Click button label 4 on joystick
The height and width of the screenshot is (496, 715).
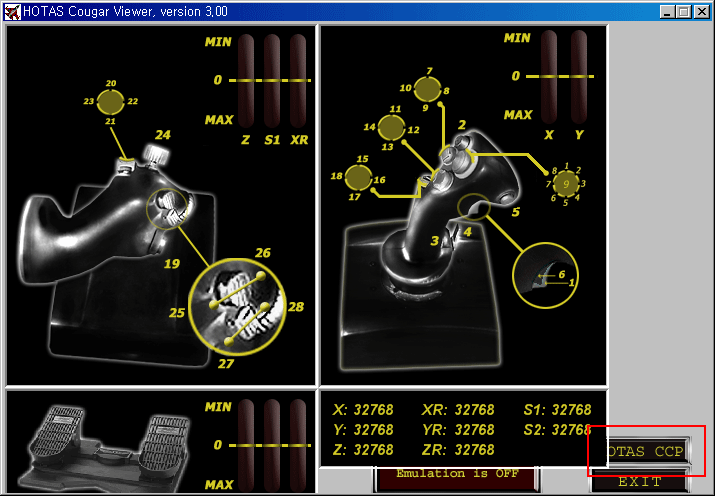[467, 232]
